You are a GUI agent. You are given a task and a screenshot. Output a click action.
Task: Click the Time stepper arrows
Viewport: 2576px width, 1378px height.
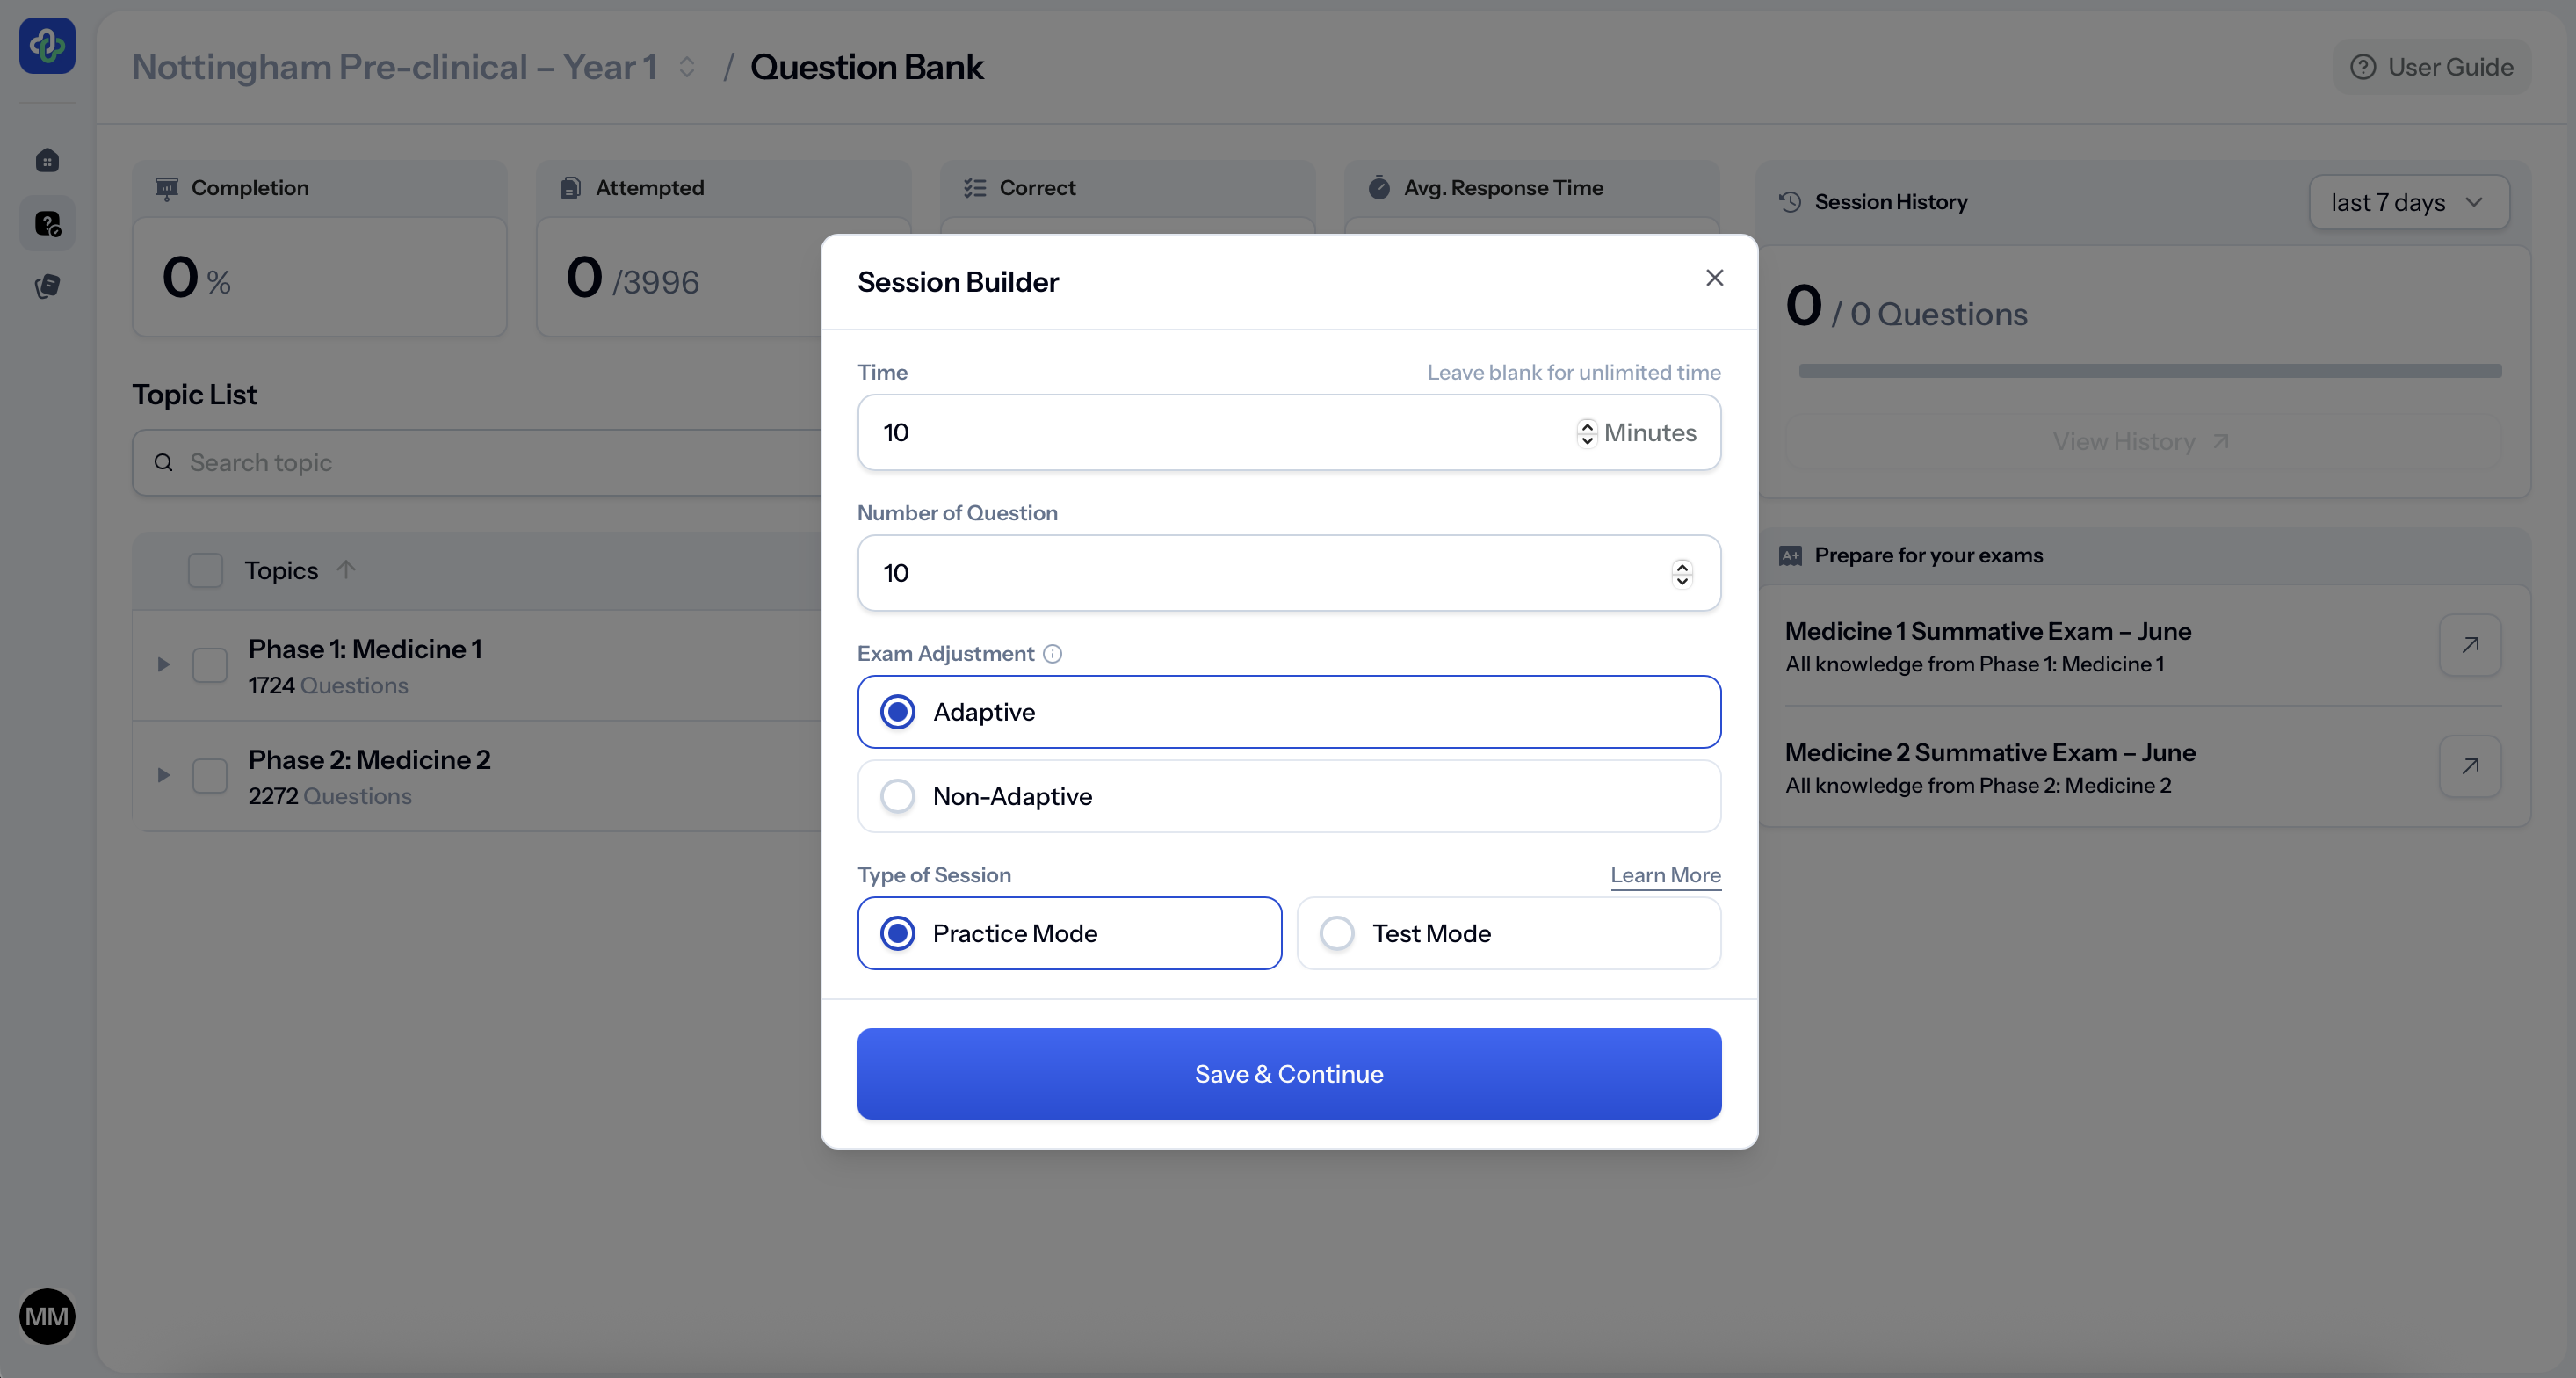[x=1586, y=433]
